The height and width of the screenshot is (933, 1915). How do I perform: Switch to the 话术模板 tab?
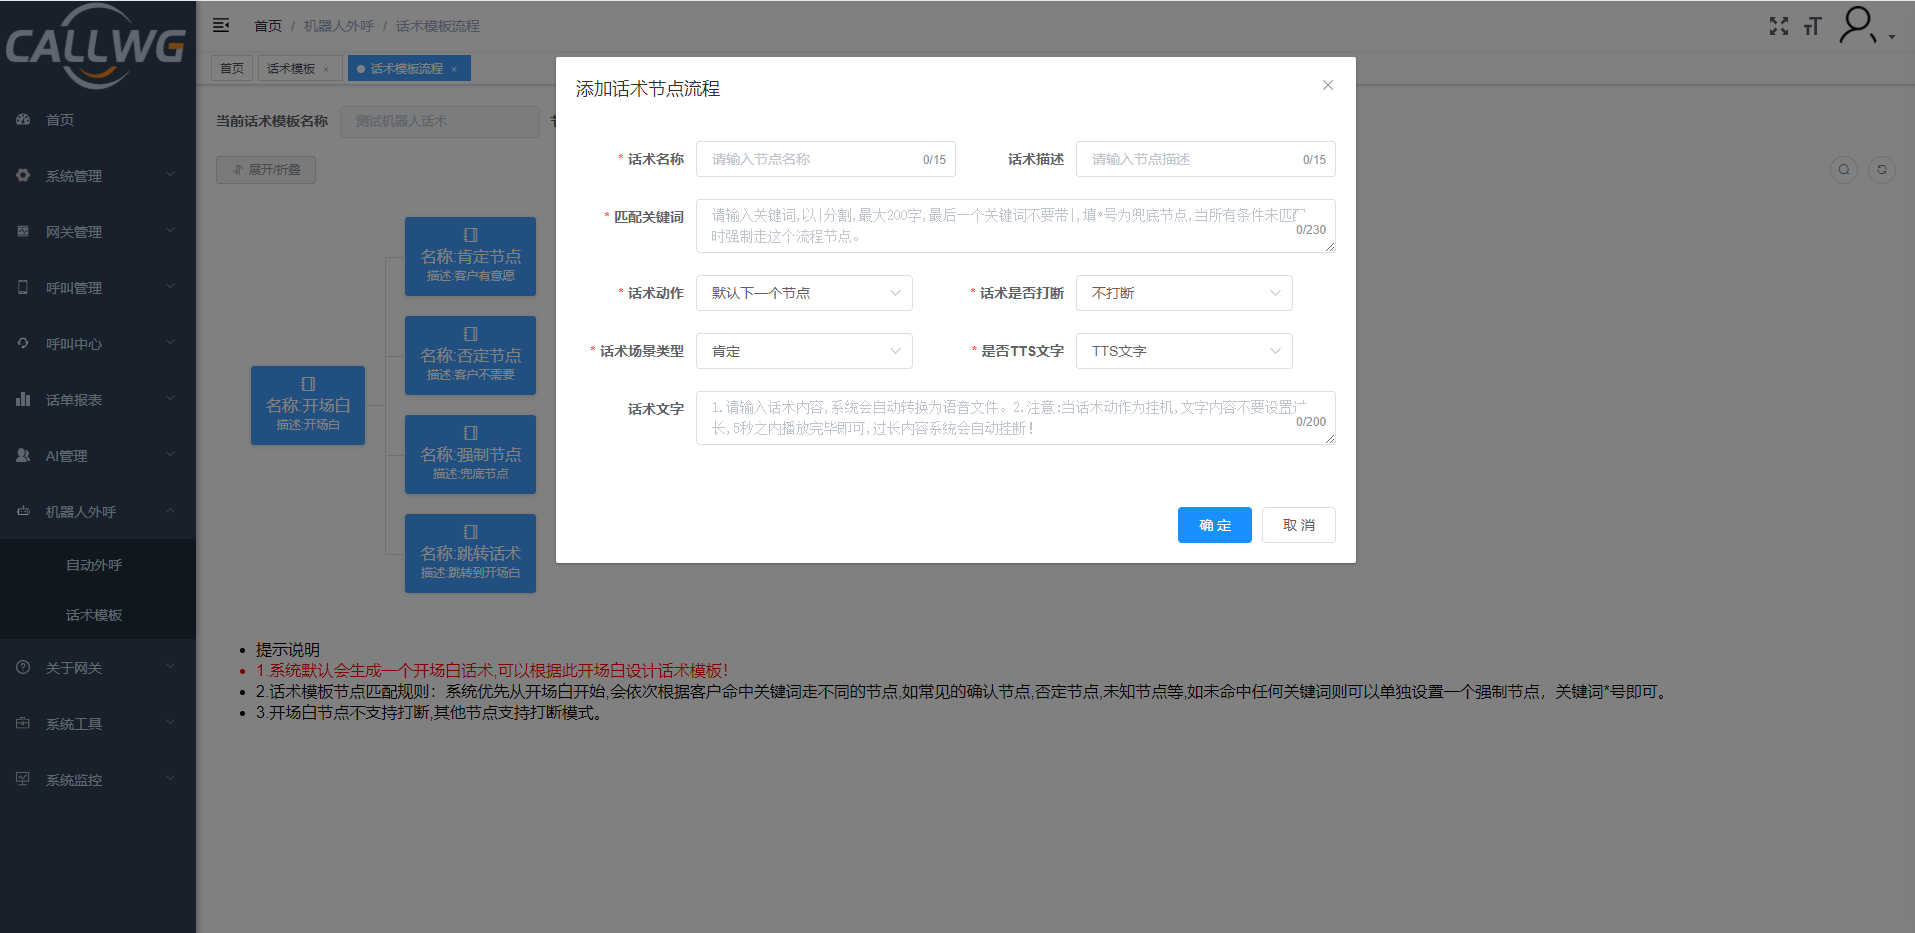[x=292, y=68]
